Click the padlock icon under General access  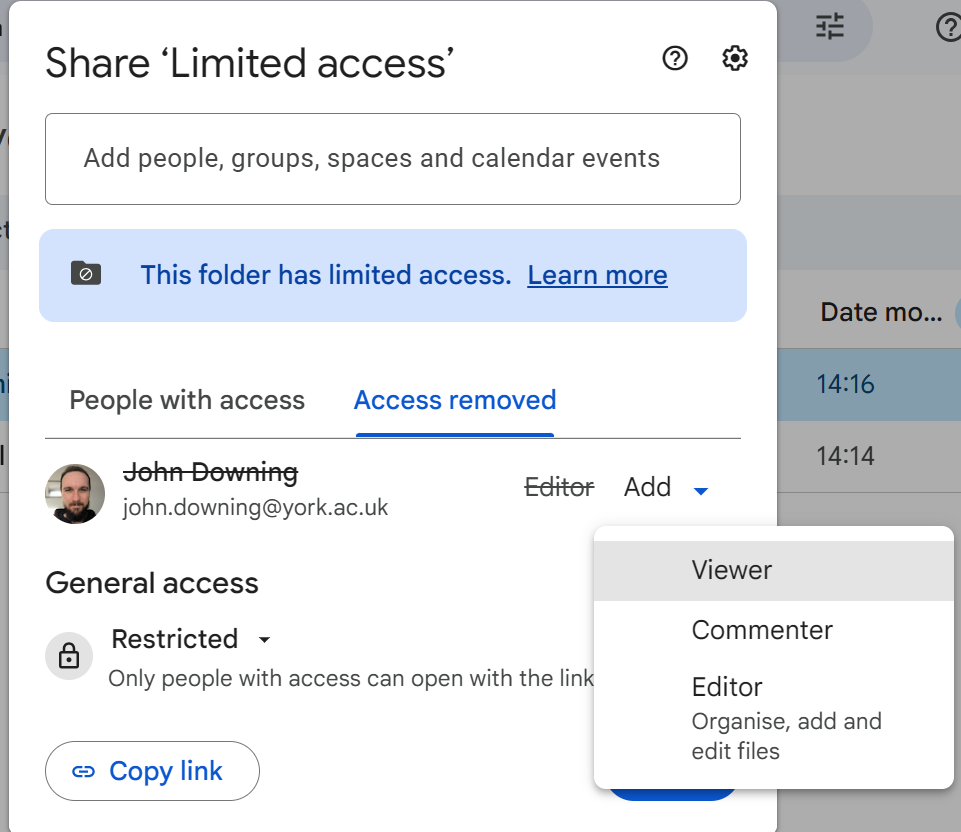[x=69, y=656]
